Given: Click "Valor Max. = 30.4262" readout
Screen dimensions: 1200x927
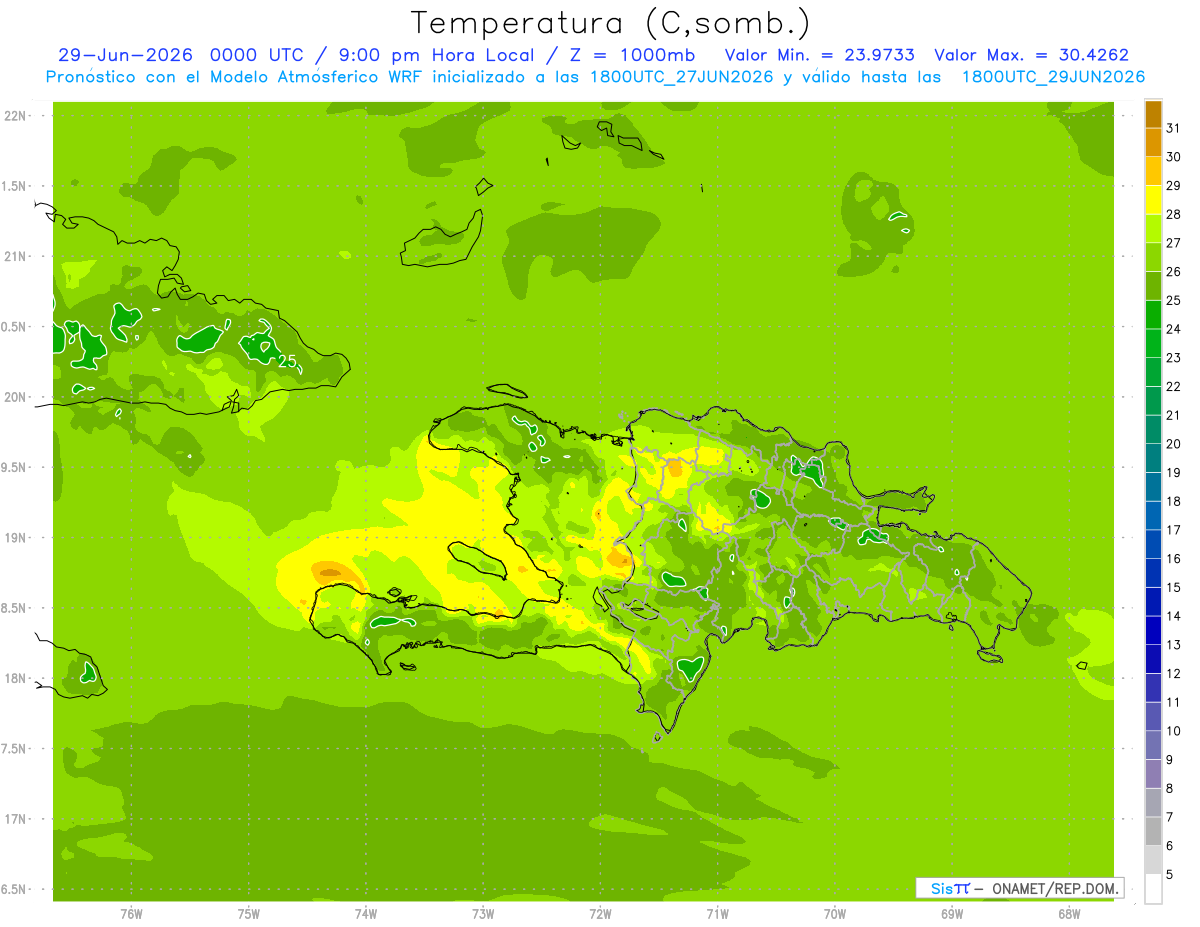Looking at the screenshot, I should coord(1031,55).
